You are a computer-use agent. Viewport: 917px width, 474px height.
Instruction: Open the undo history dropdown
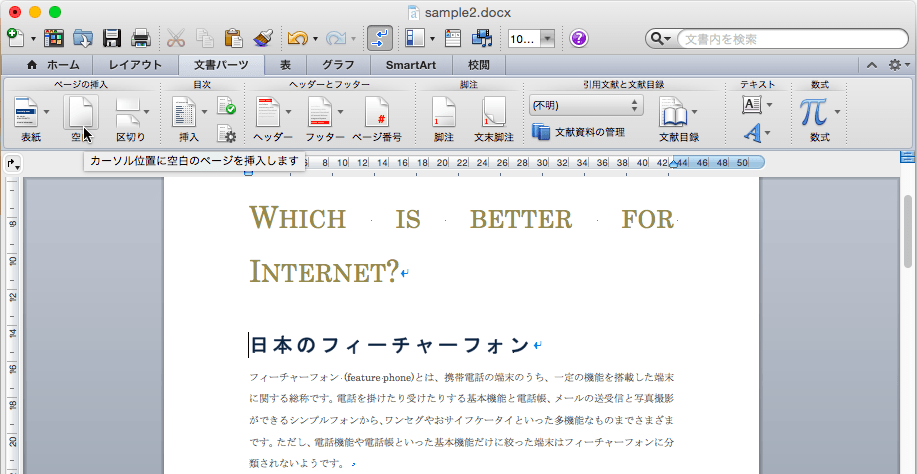(316, 39)
